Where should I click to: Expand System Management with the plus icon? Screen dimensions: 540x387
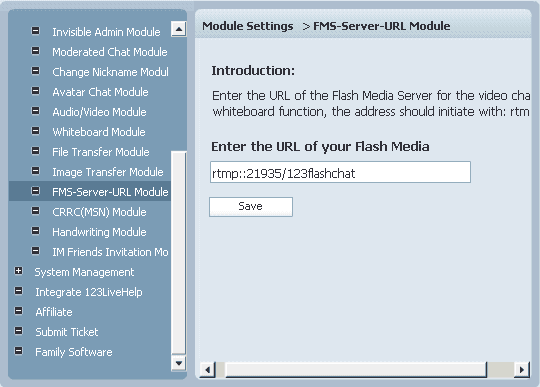[19, 271]
